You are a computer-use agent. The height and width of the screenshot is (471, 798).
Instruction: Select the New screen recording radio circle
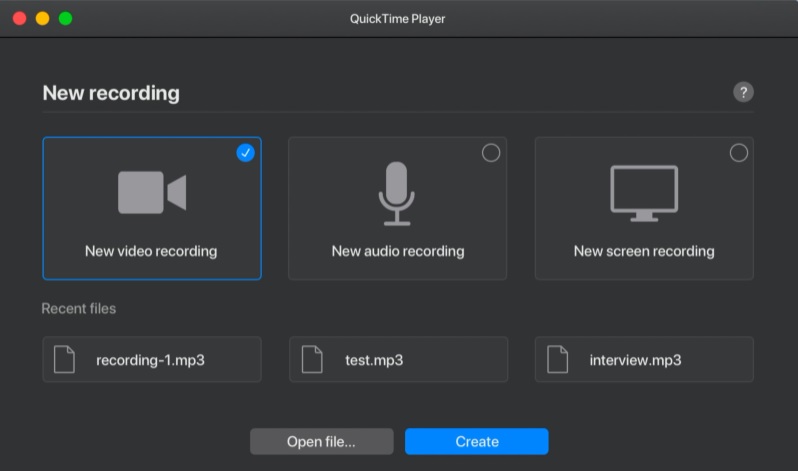click(x=738, y=153)
